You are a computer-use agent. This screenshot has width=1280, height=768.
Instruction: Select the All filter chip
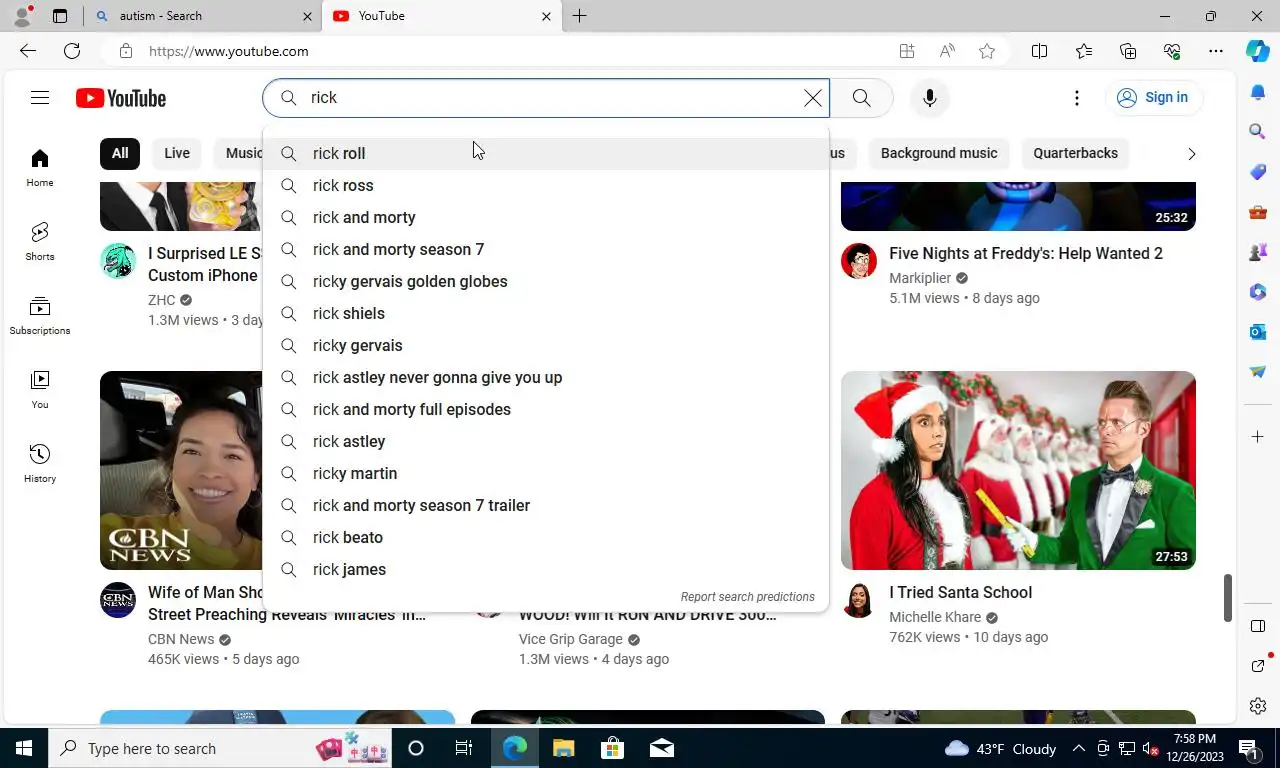click(120, 153)
